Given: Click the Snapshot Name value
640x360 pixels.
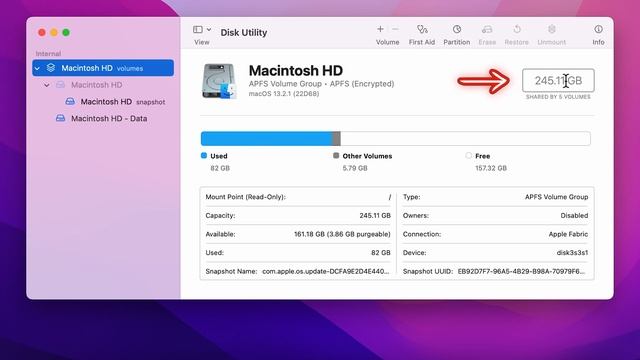Looking at the screenshot, I should tap(326, 271).
